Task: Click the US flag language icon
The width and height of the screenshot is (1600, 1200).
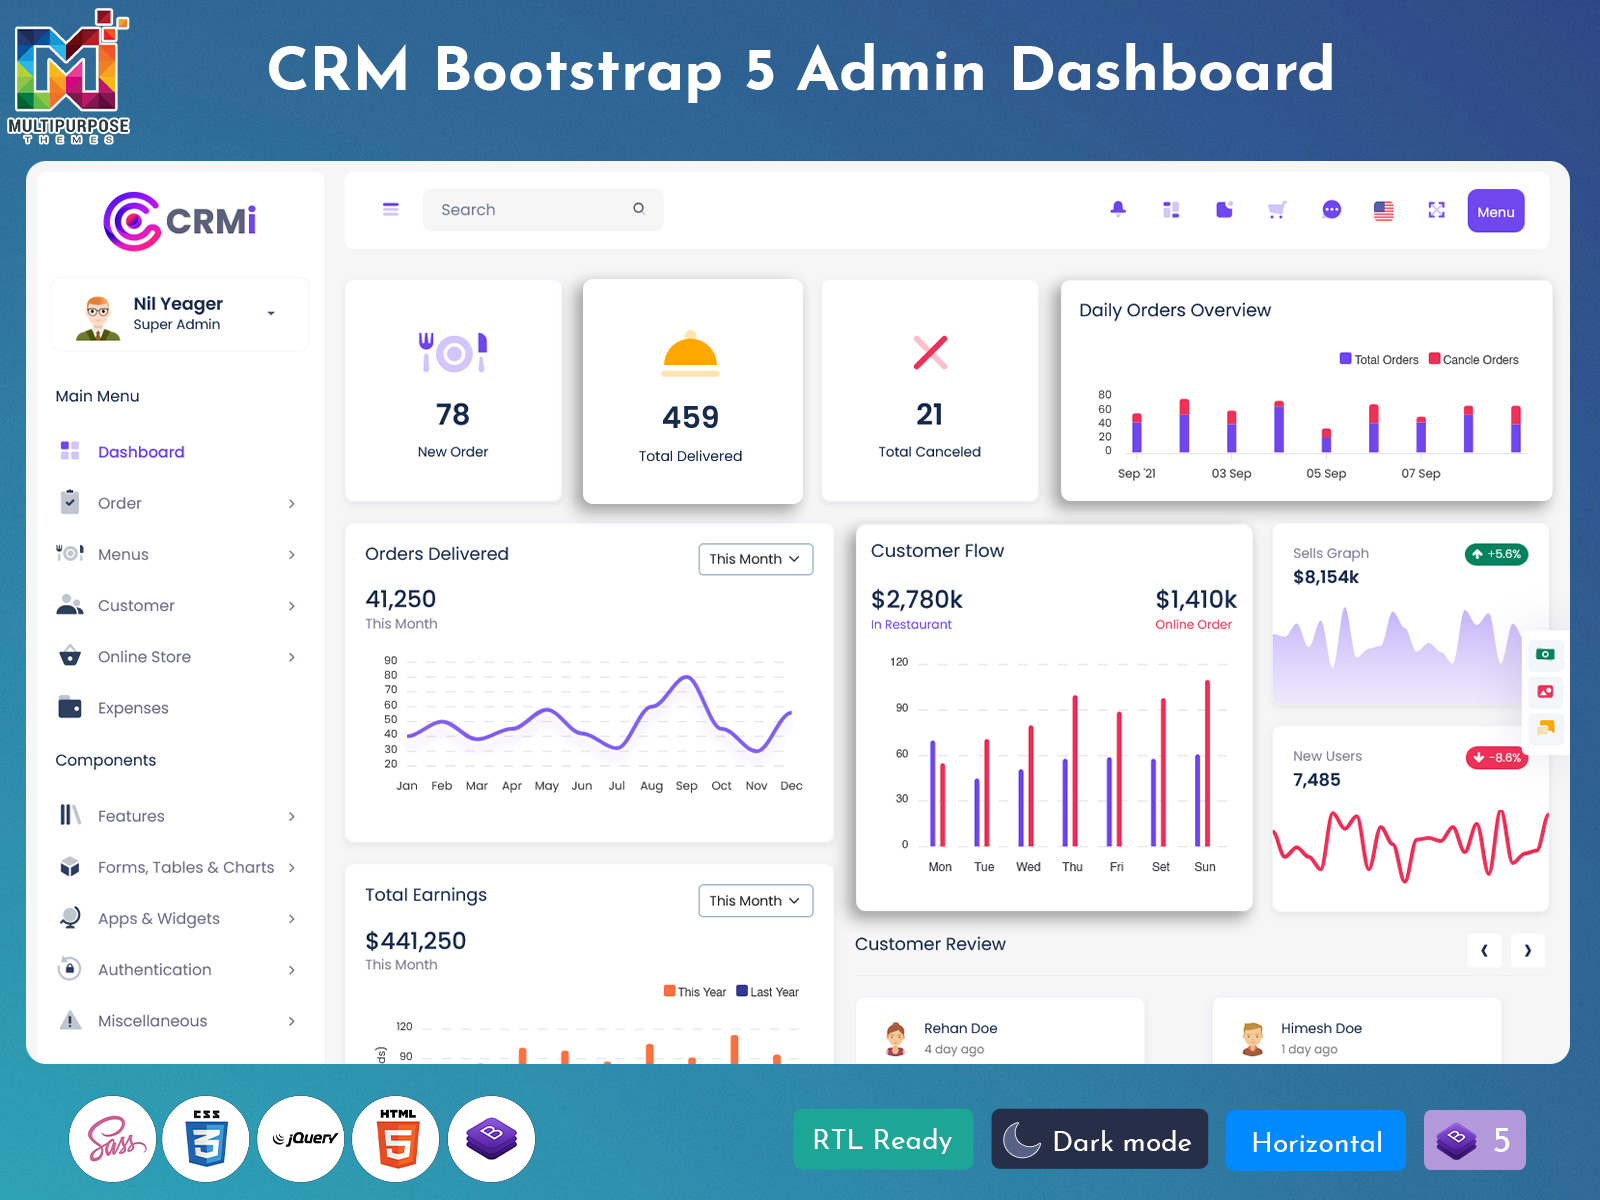Action: 1384,209
